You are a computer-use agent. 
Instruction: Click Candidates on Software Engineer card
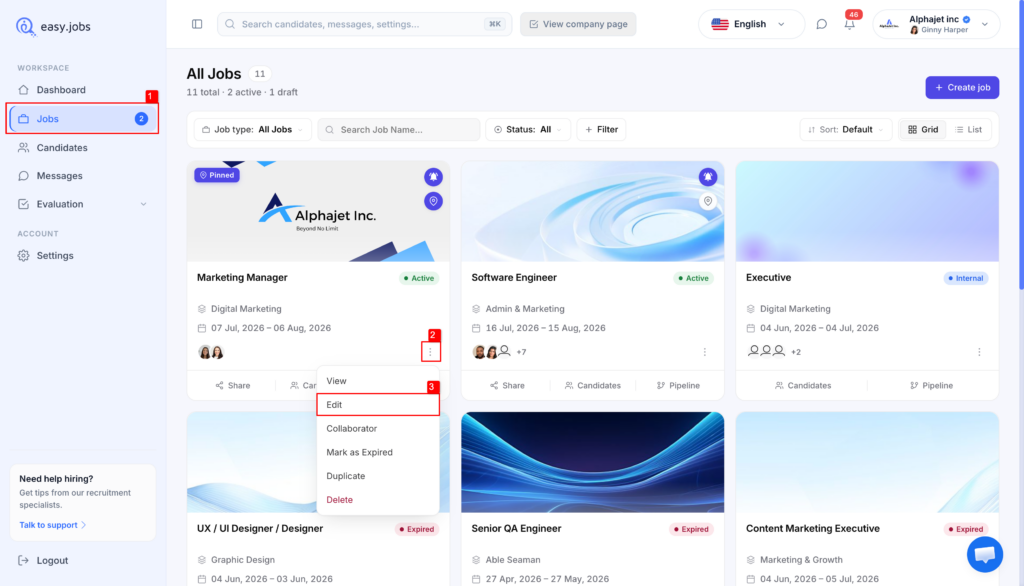[x=592, y=385]
